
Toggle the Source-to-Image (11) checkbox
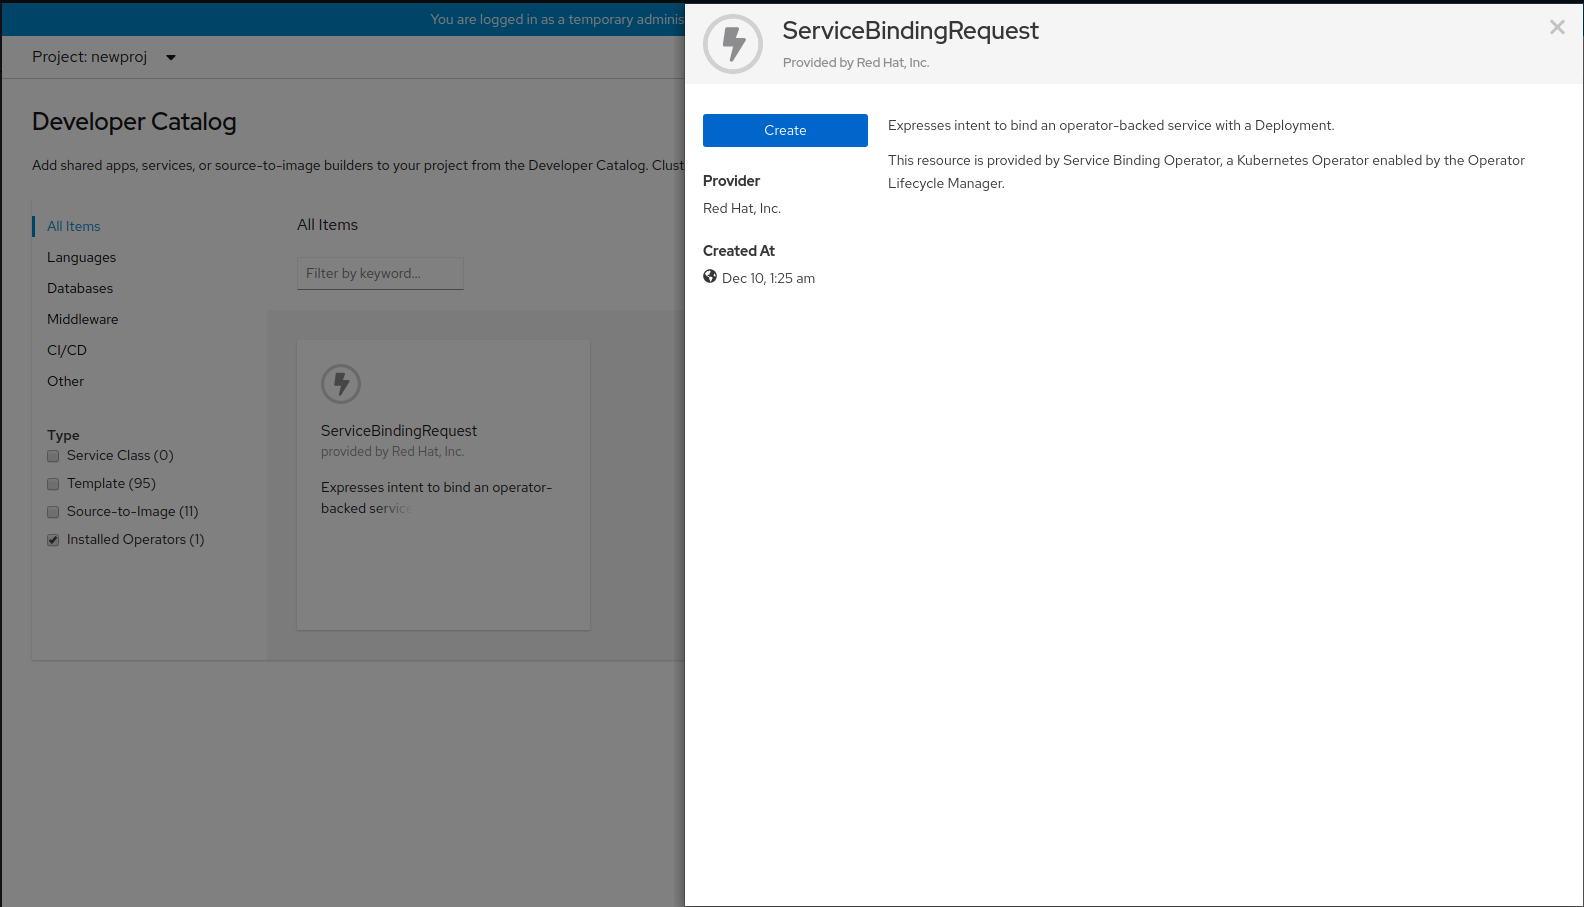point(53,512)
